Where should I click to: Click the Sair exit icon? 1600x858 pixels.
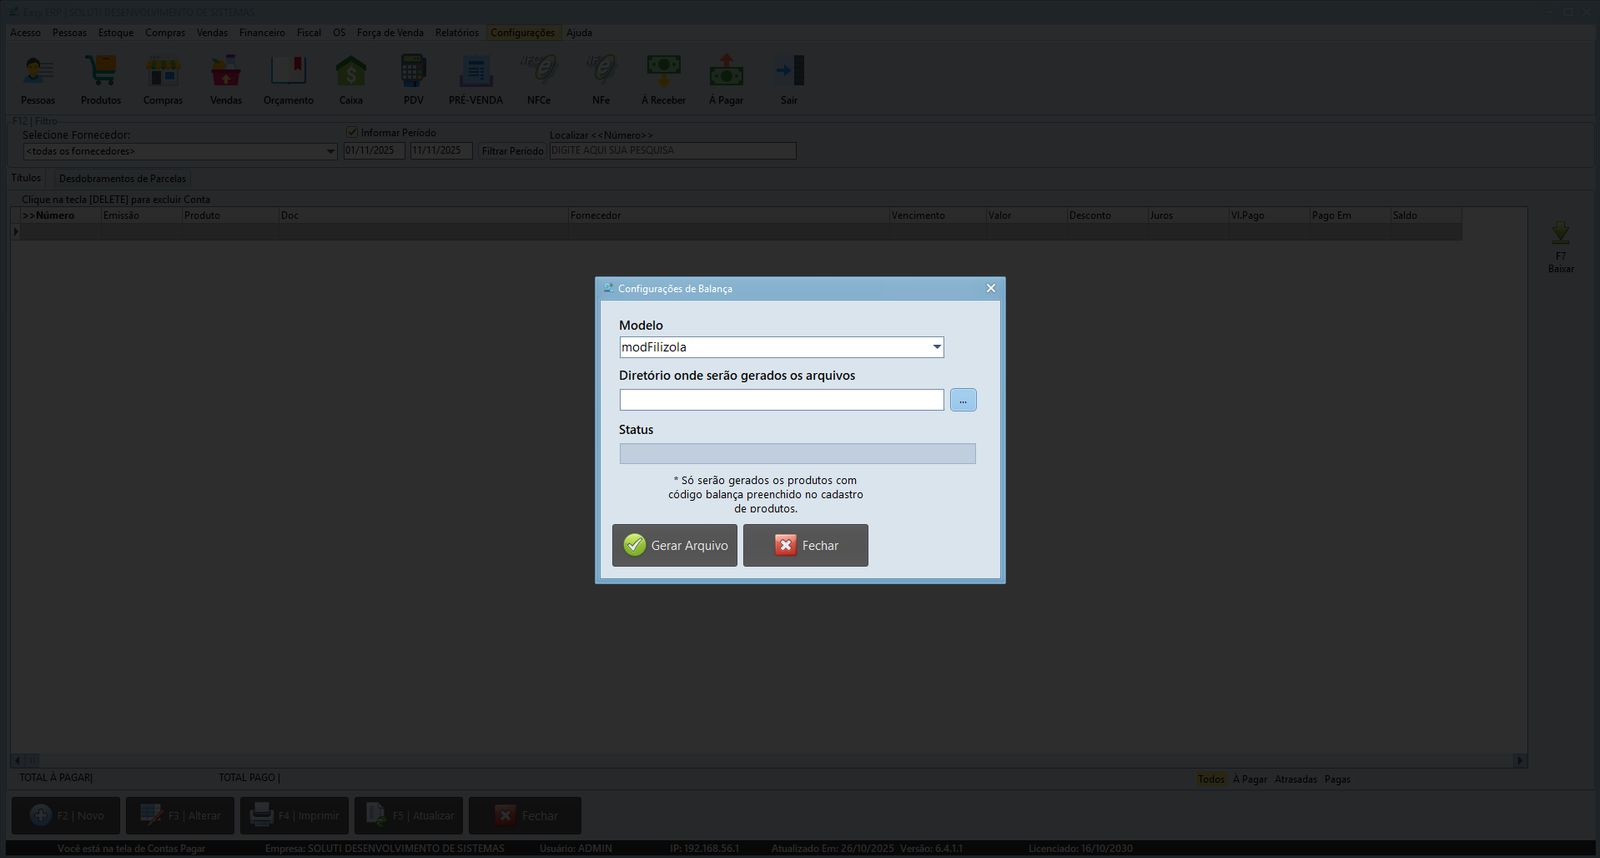point(789,72)
